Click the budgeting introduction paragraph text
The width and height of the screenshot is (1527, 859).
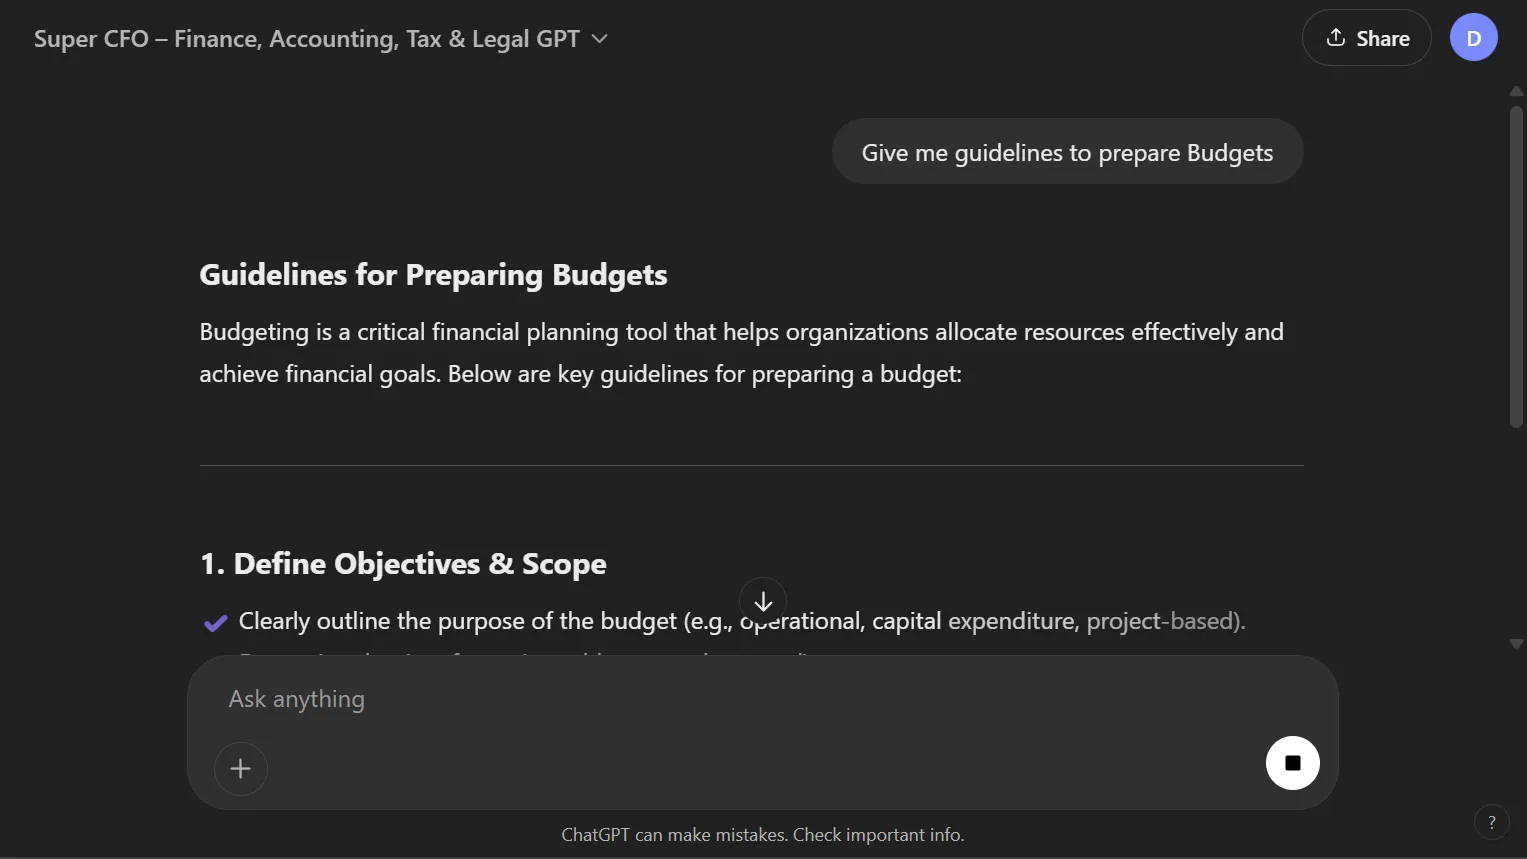(741, 353)
